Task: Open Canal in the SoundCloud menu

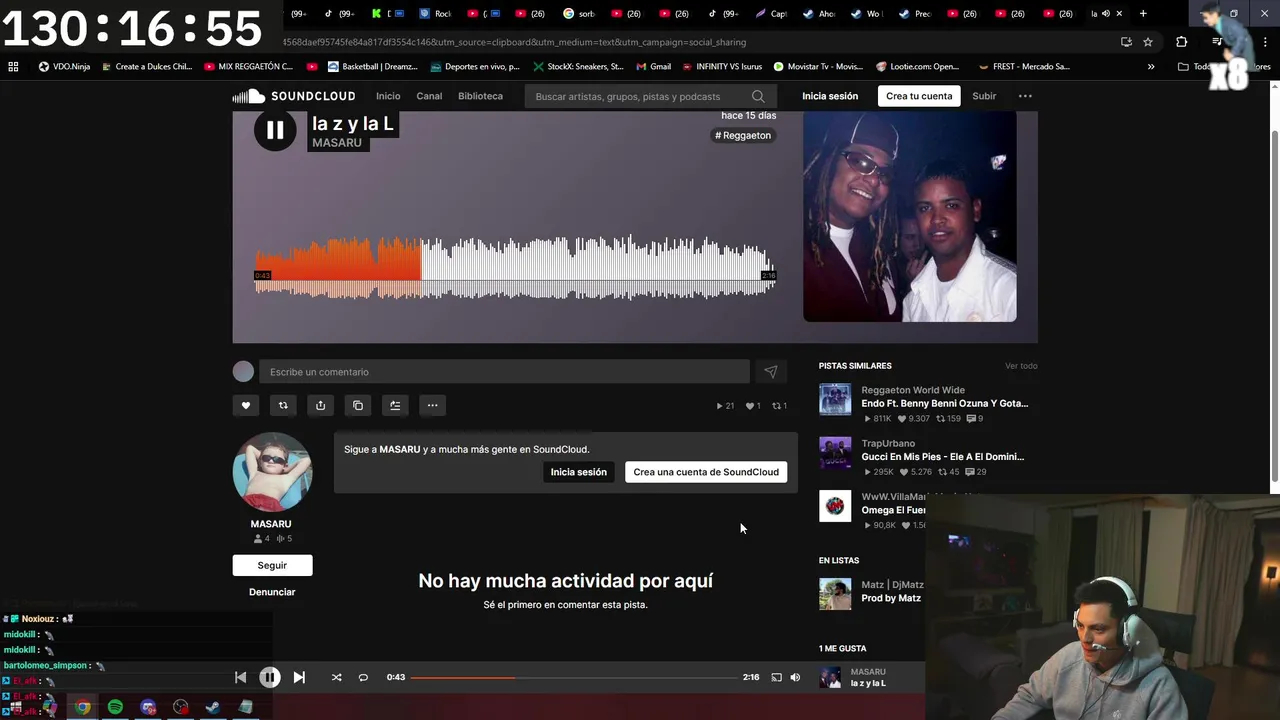Action: tap(429, 96)
